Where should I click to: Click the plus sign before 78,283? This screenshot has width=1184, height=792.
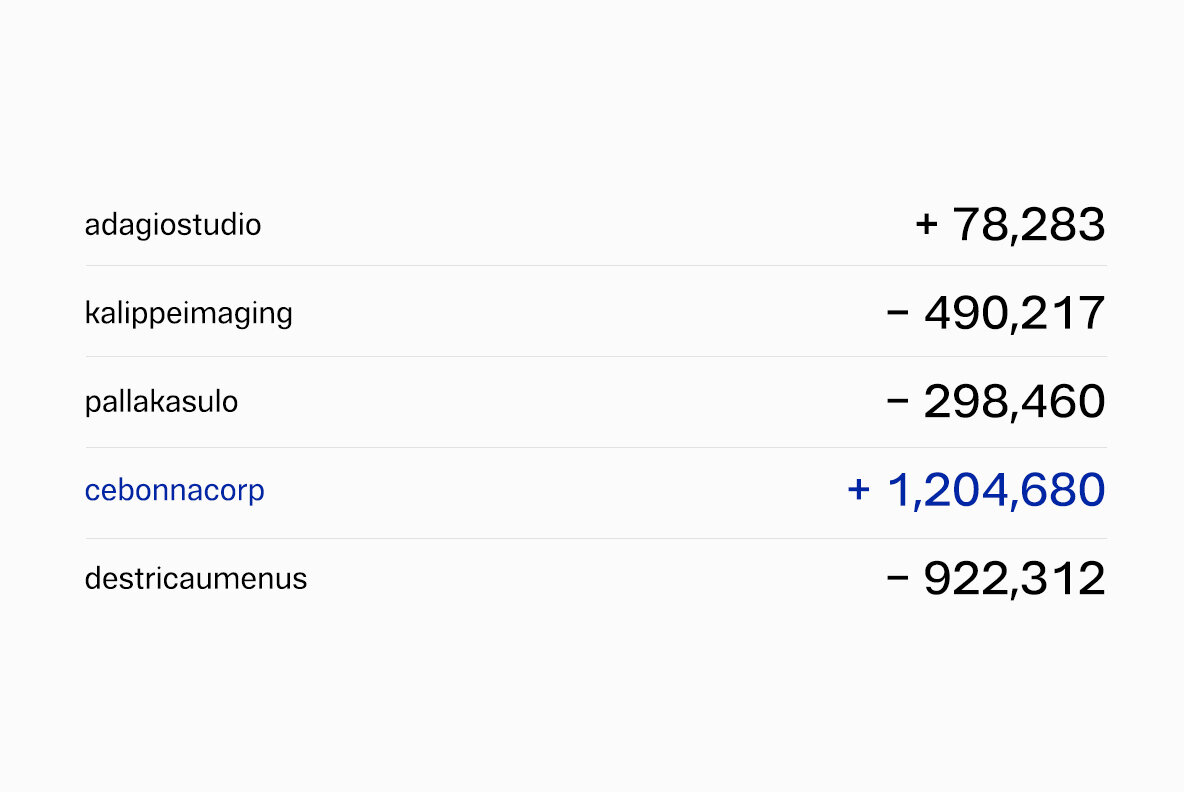point(926,225)
